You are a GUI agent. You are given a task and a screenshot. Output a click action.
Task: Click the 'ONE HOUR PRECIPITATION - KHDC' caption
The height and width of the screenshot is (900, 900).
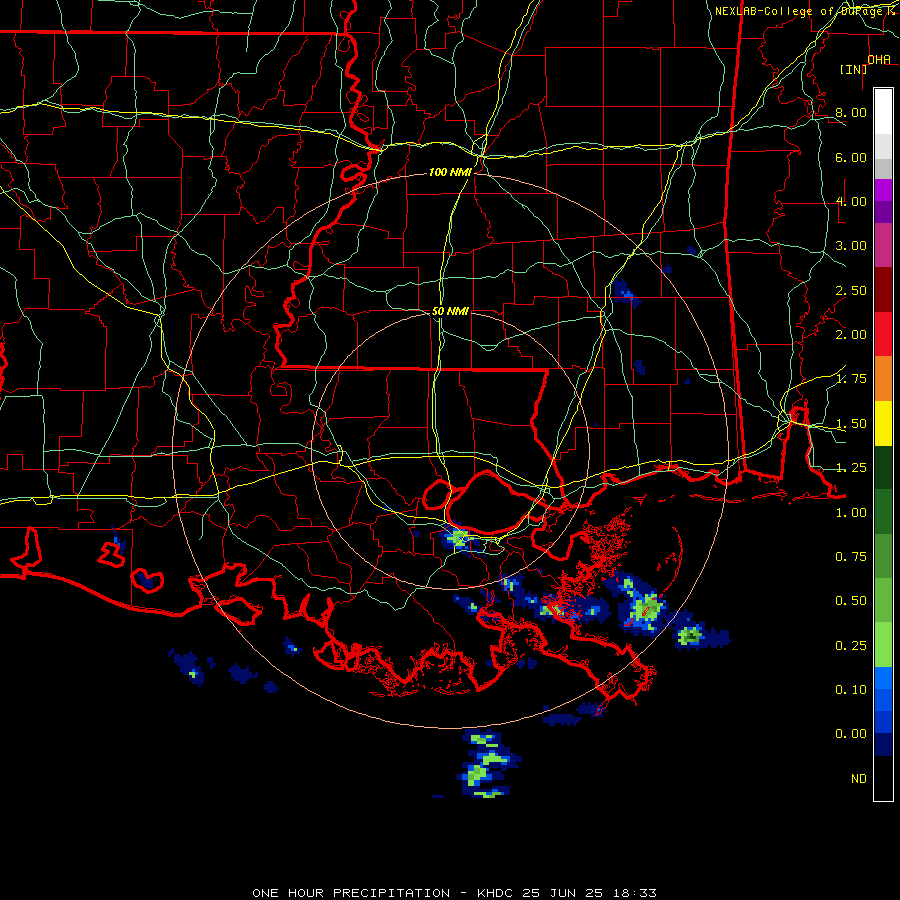[383, 893]
